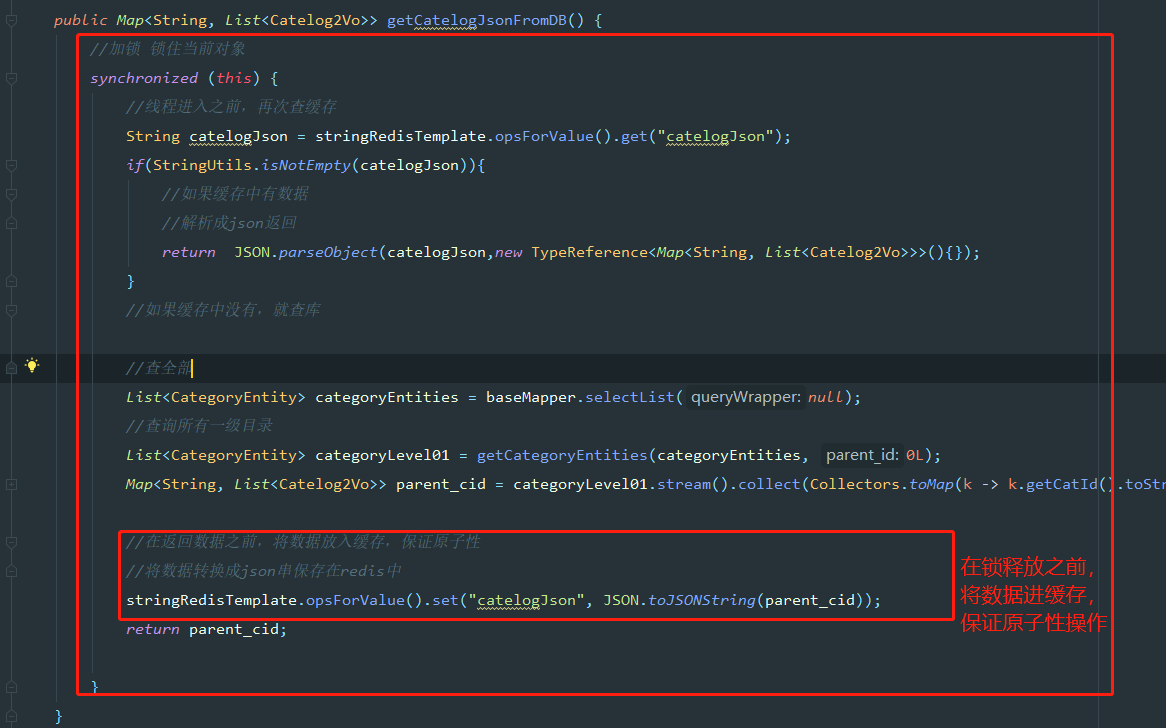Collapse the if StringUtils.isNotEmpty block fold marker
This screenshot has height=728, width=1166.
click(11, 165)
